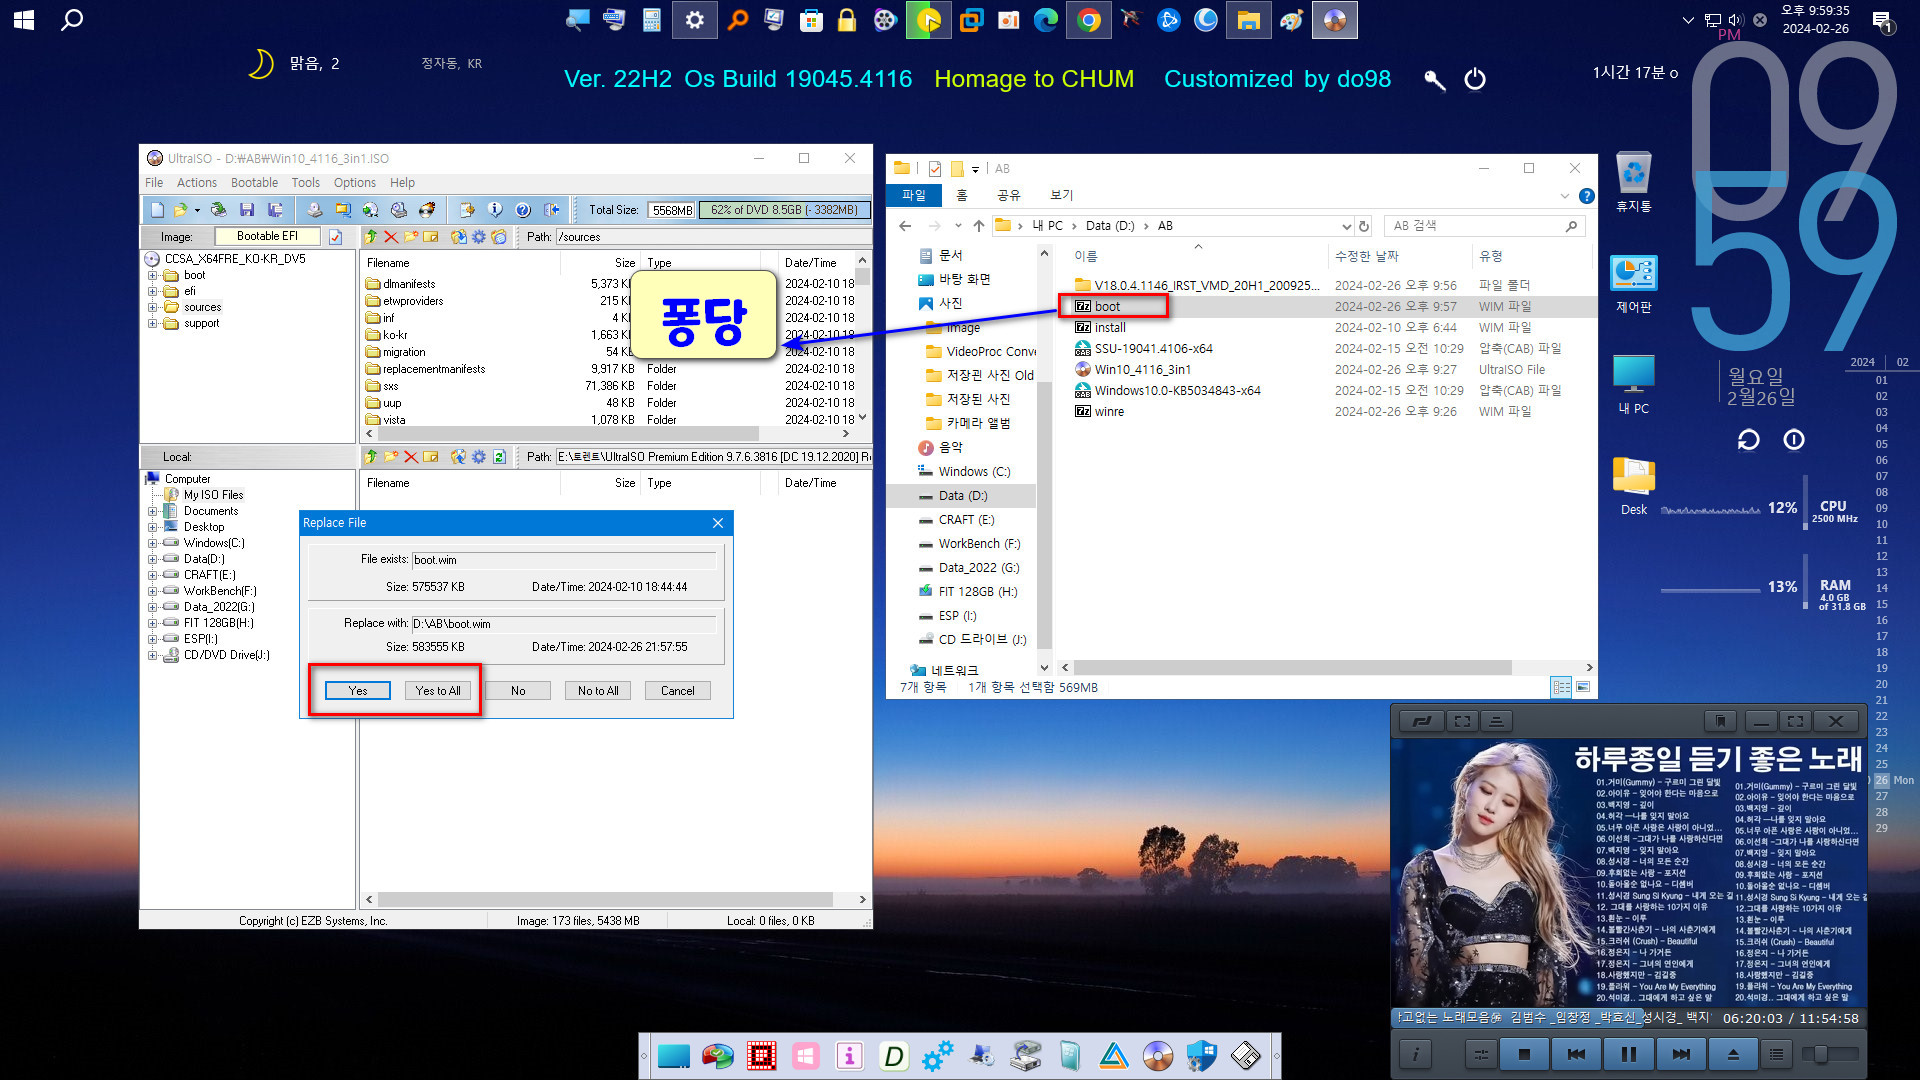Click the Burn CD/DVD image flame icon

427,210
